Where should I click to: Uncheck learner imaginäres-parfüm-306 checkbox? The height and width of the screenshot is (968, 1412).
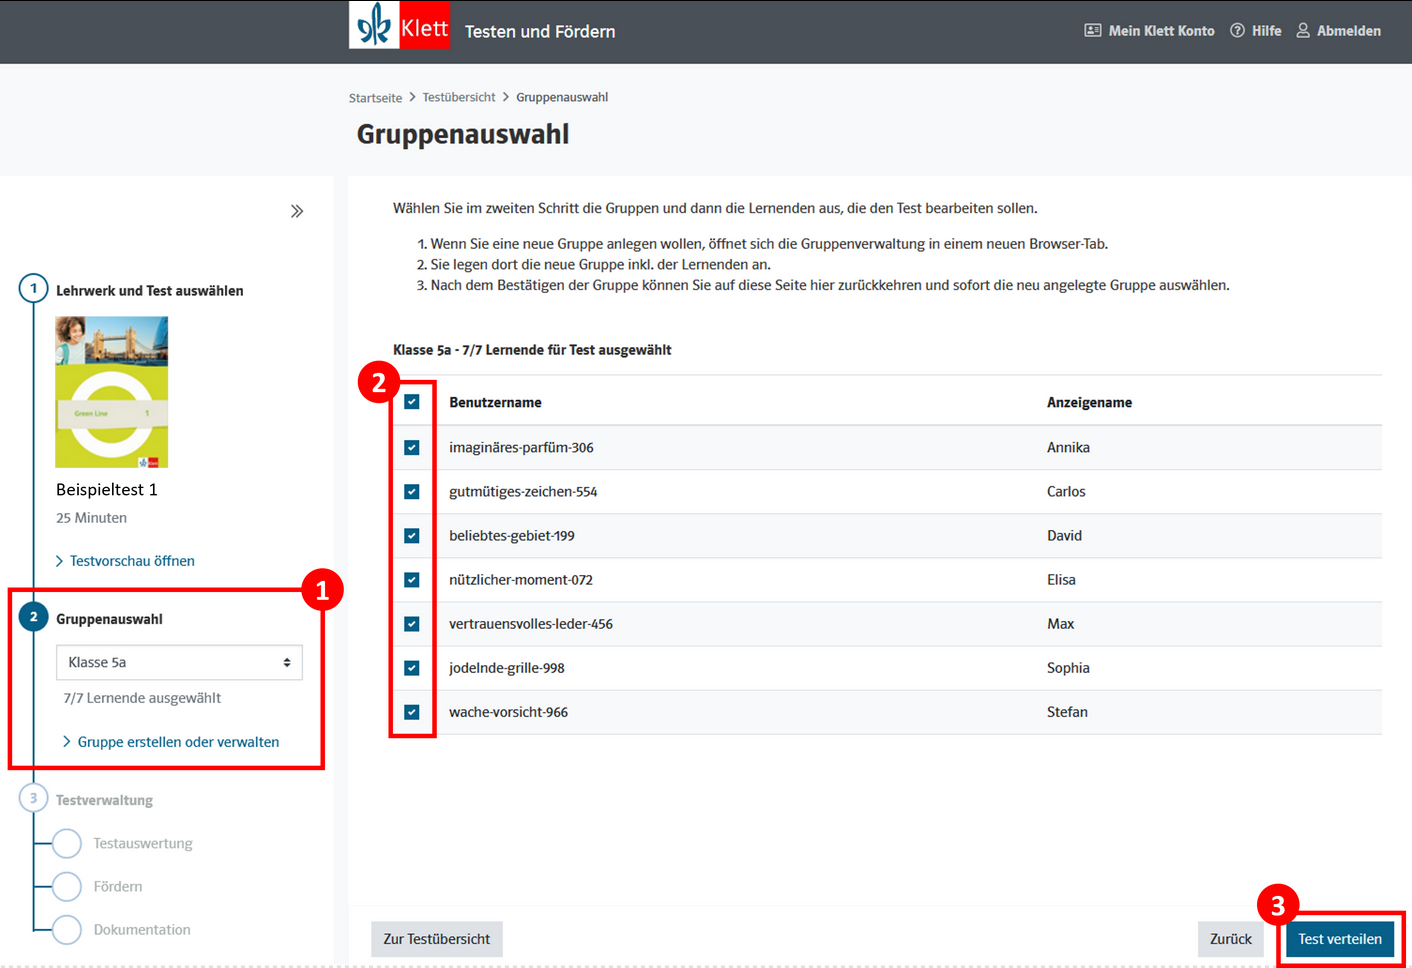point(412,447)
